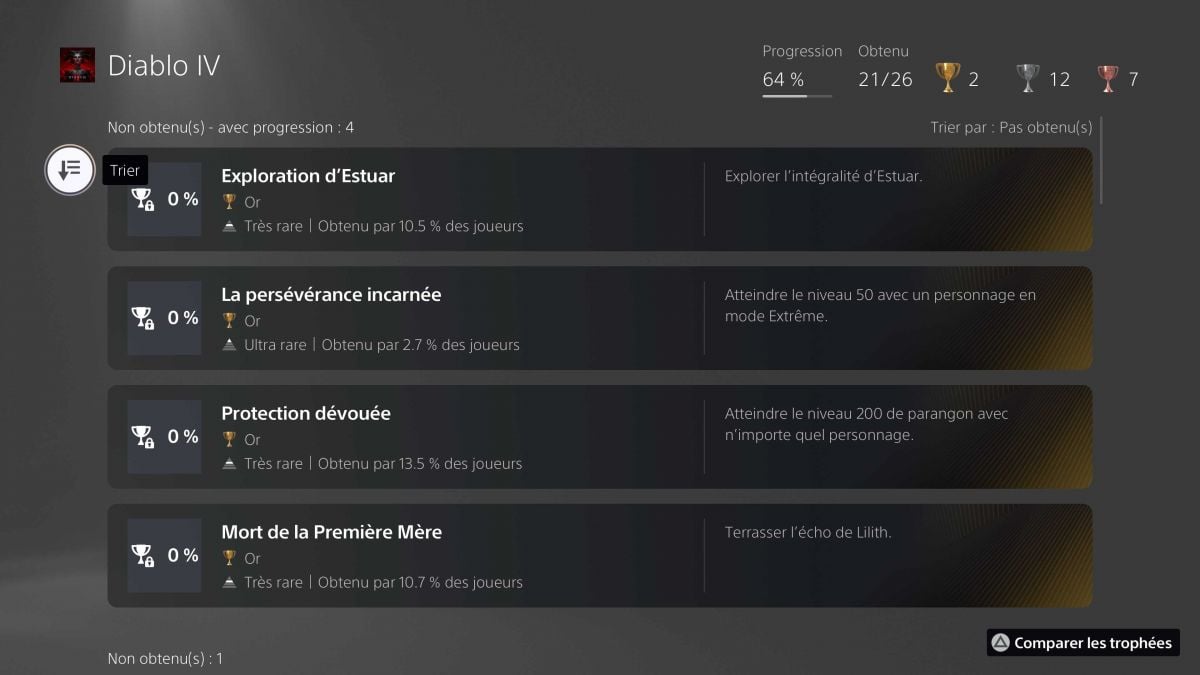1200x675 pixels.
Task: Click the round Trier sort icon
Action: coord(69,170)
